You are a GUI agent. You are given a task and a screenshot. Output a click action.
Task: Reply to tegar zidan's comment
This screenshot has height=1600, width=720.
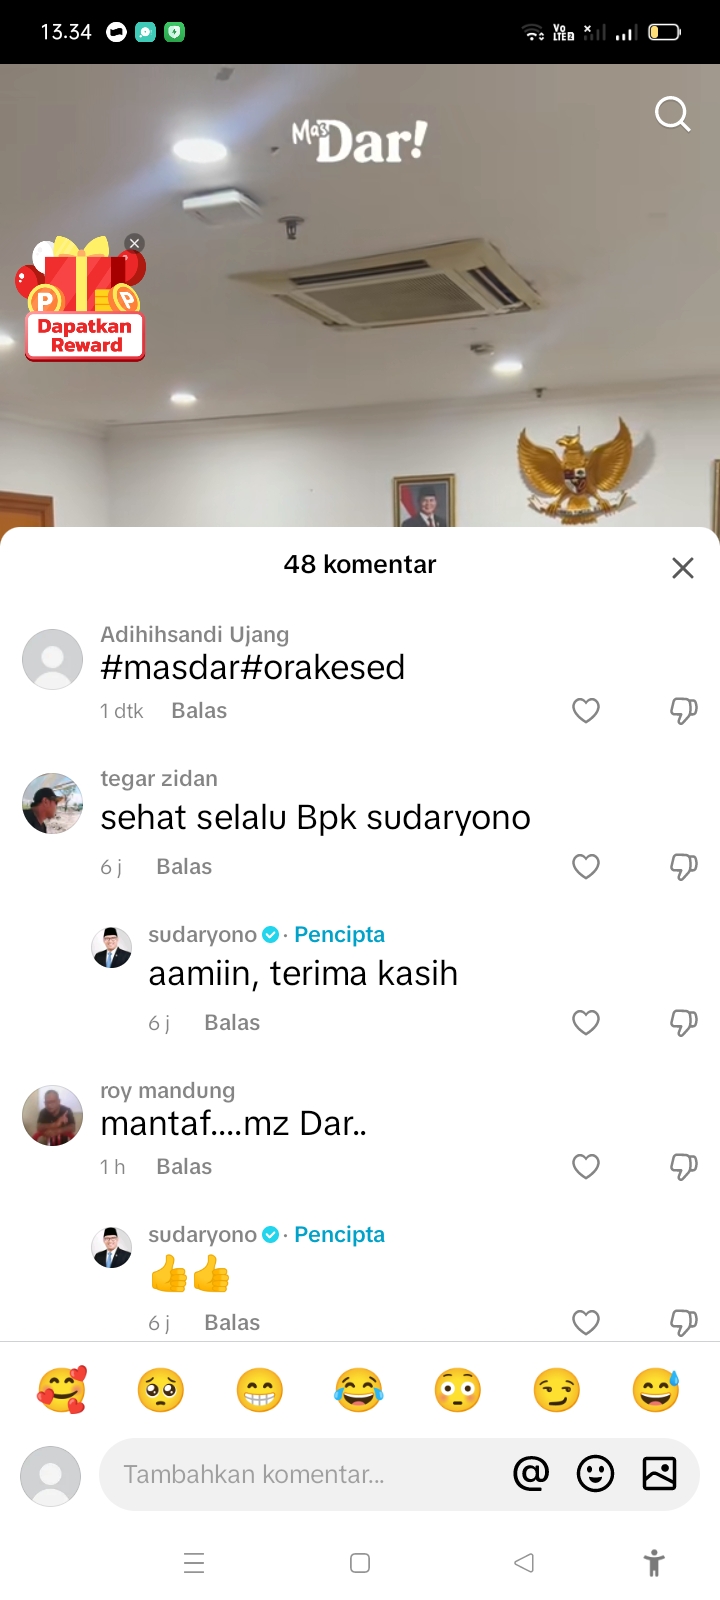(184, 867)
